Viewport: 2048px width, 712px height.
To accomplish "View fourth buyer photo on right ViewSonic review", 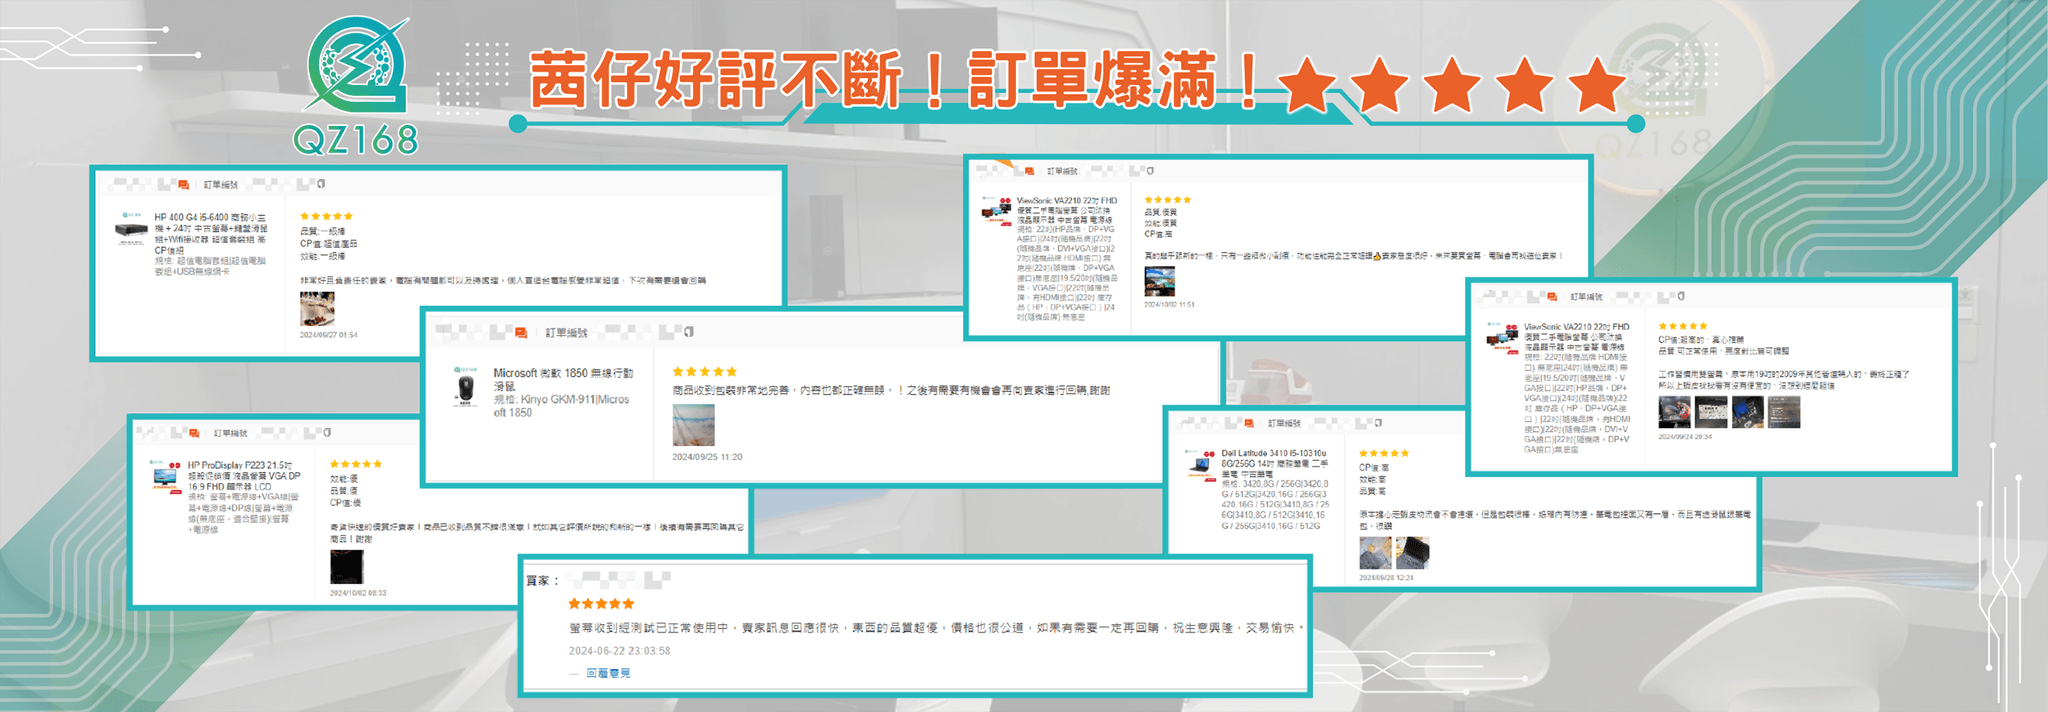I will pos(1784,412).
